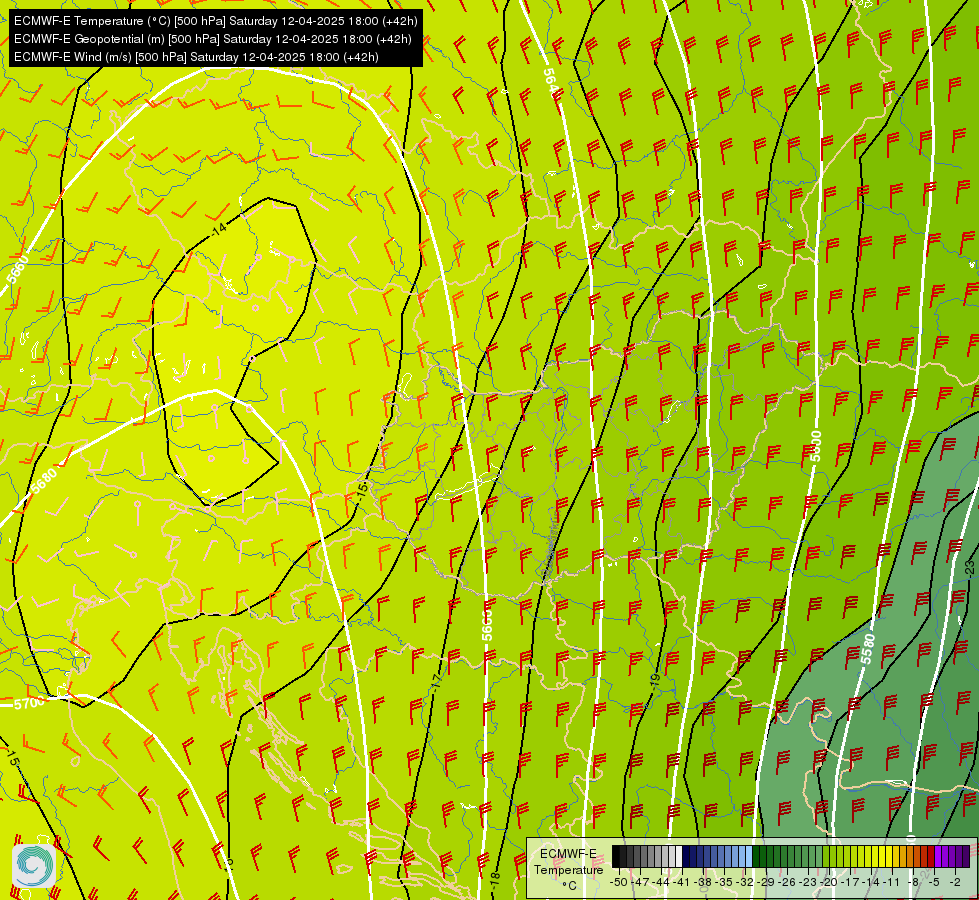Click the -8 legend tick label
The height and width of the screenshot is (900, 979).
click(913, 882)
